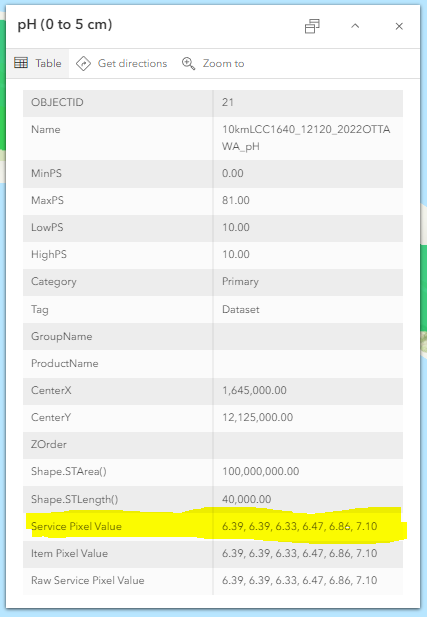Click the highlighted Service Pixel Value row

(x=213, y=526)
